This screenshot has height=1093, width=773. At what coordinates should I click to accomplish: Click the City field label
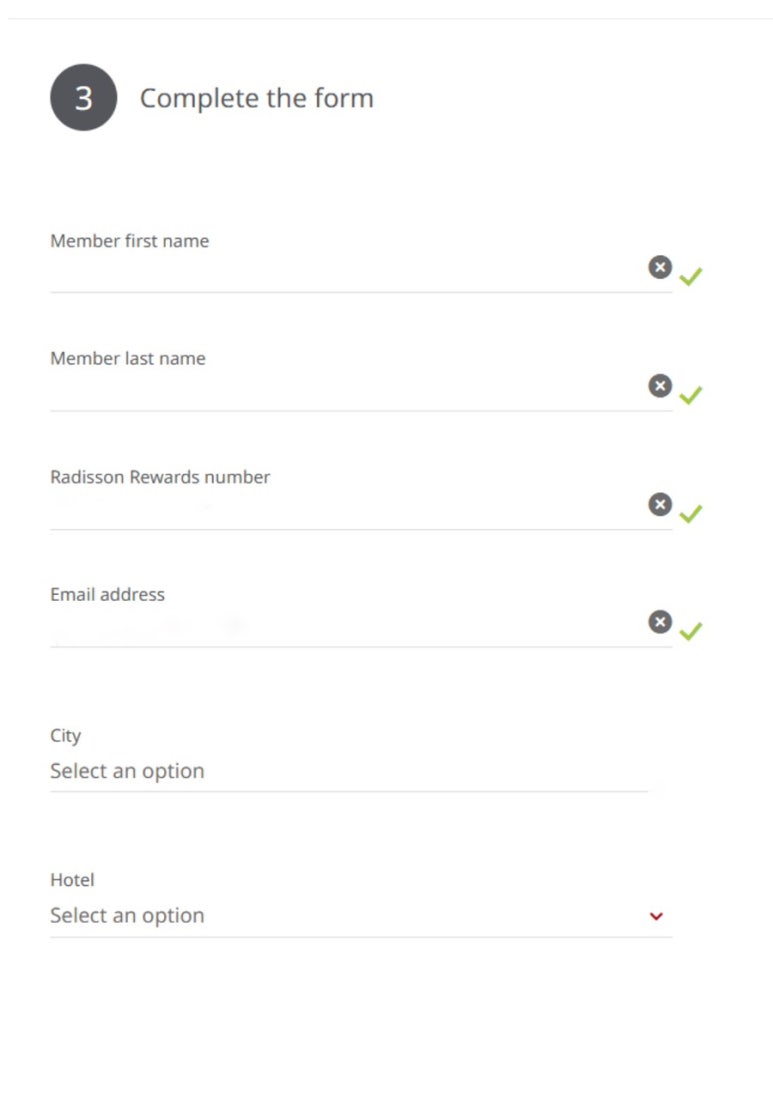pos(66,736)
